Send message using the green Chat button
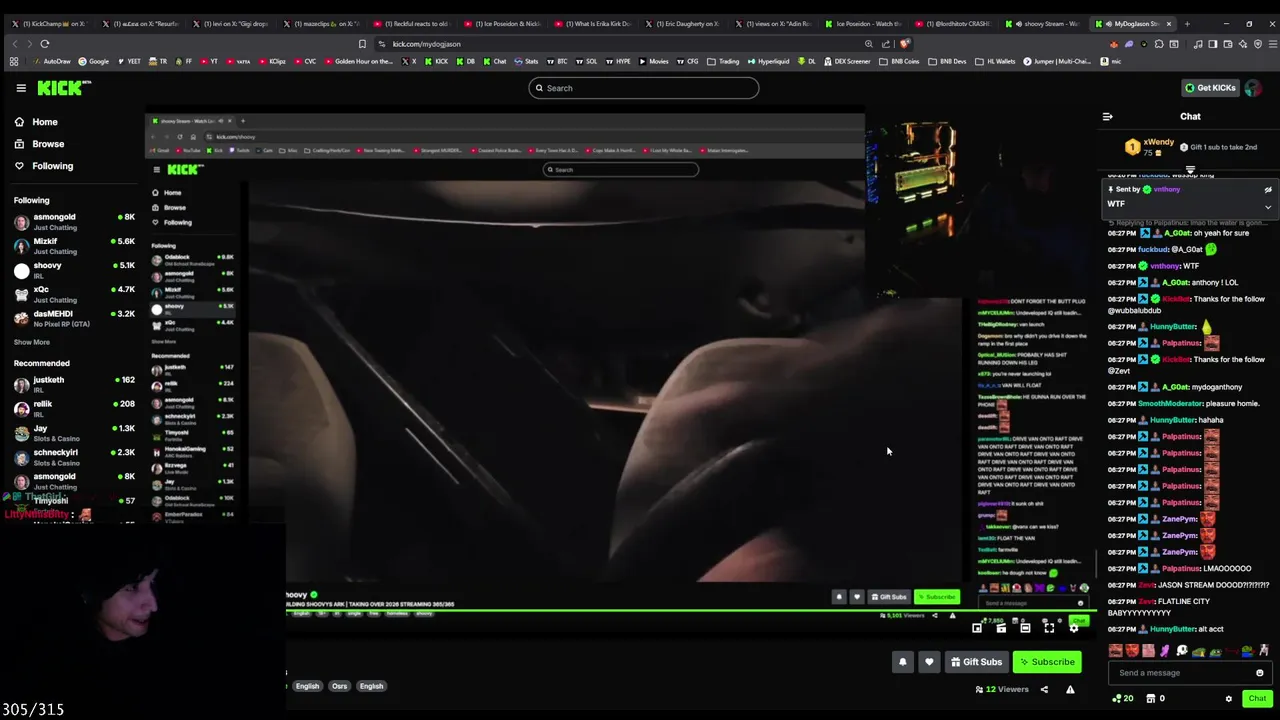 tap(1257, 699)
